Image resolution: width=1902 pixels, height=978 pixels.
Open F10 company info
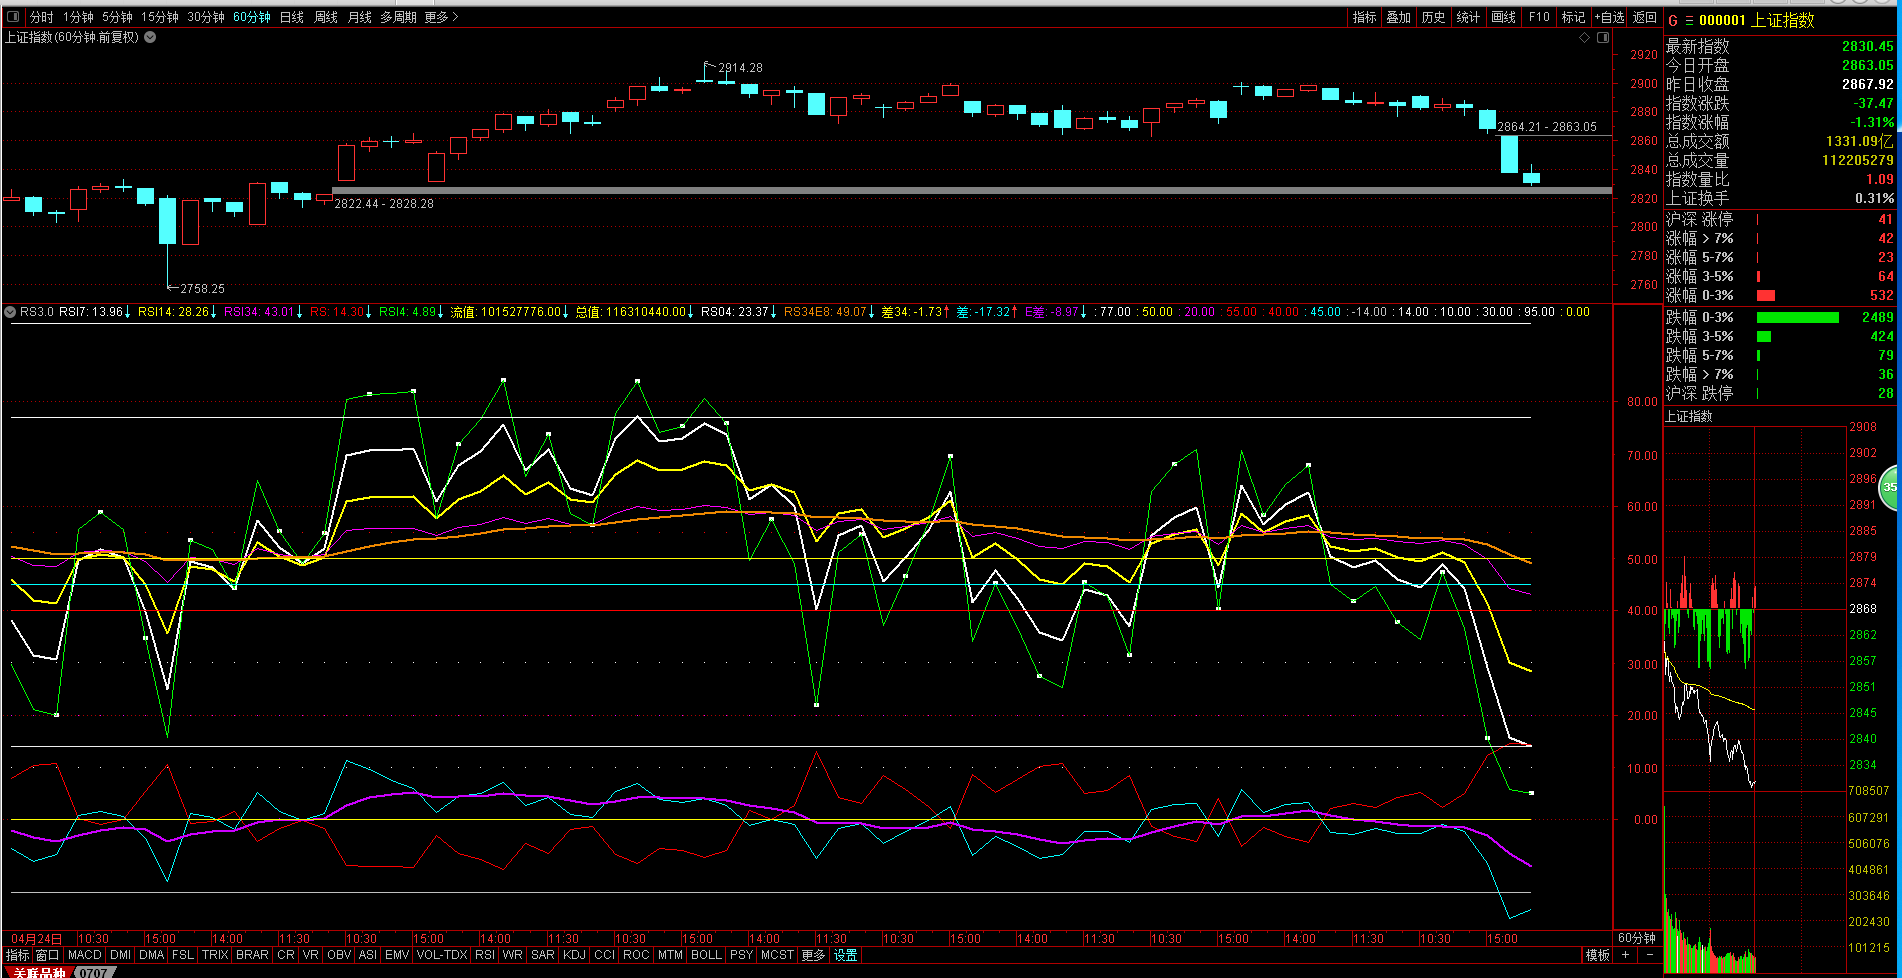[1539, 17]
